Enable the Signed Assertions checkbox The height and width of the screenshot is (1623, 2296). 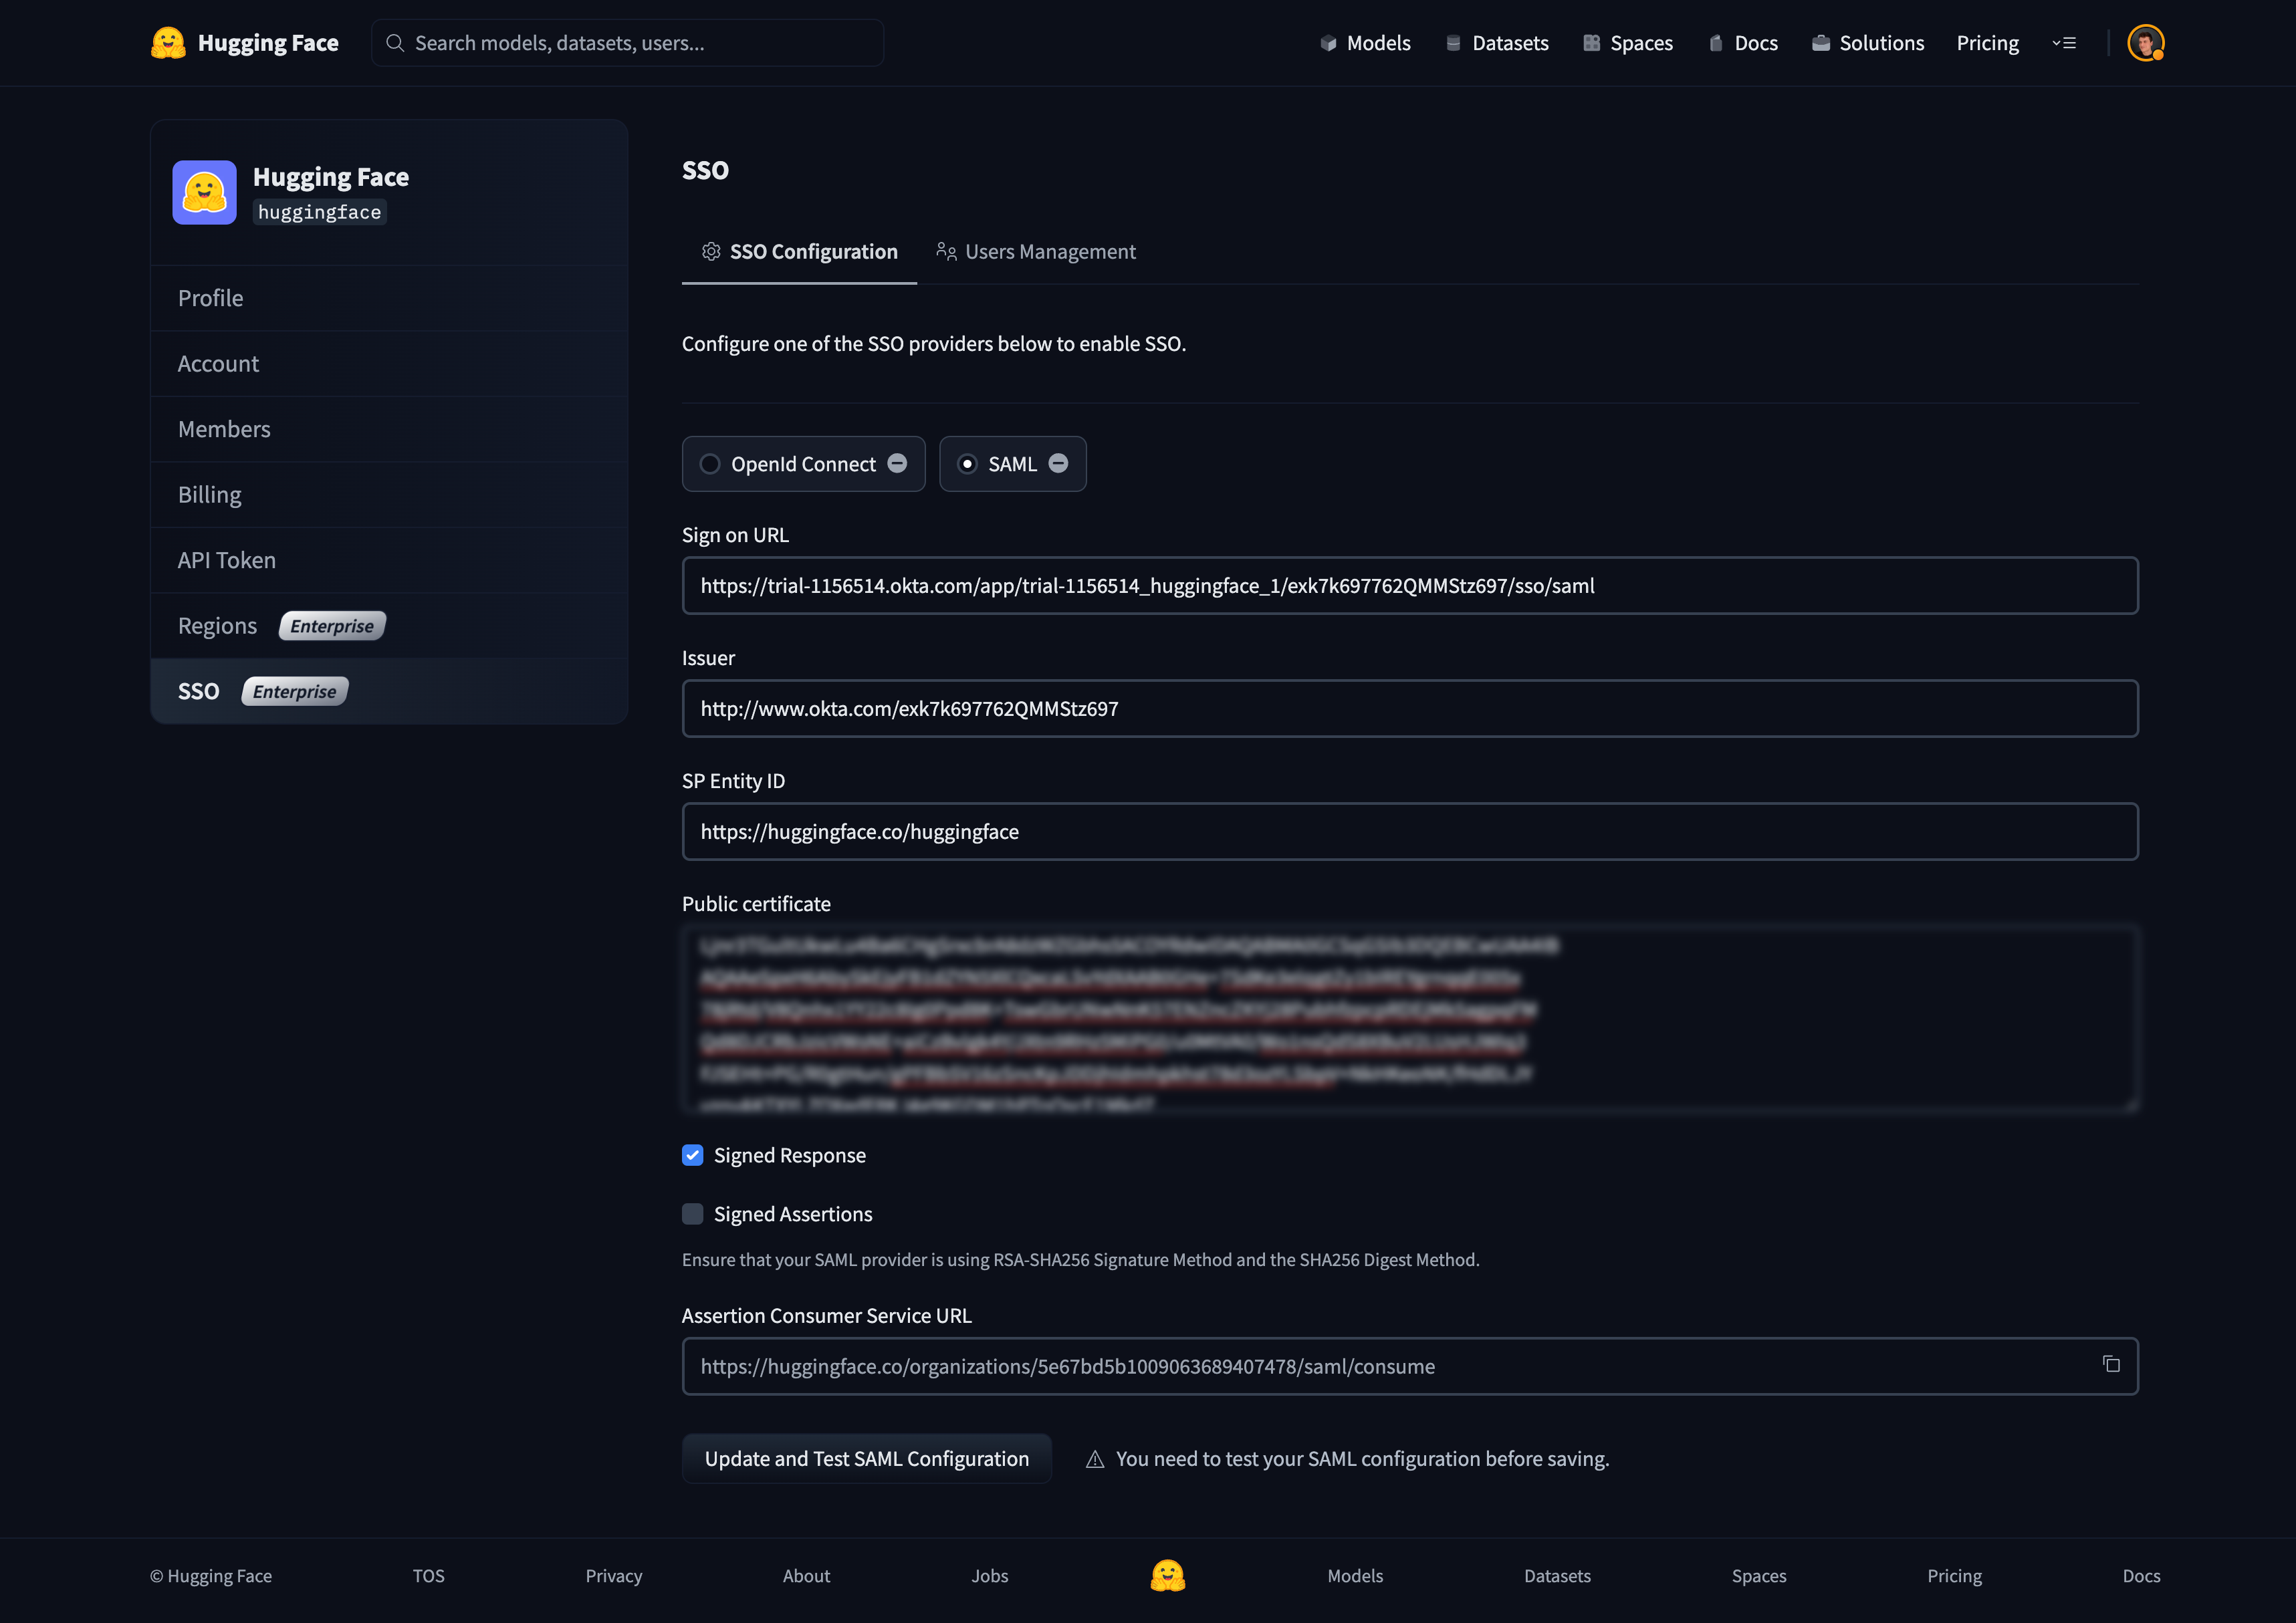click(x=692, y=1214)
